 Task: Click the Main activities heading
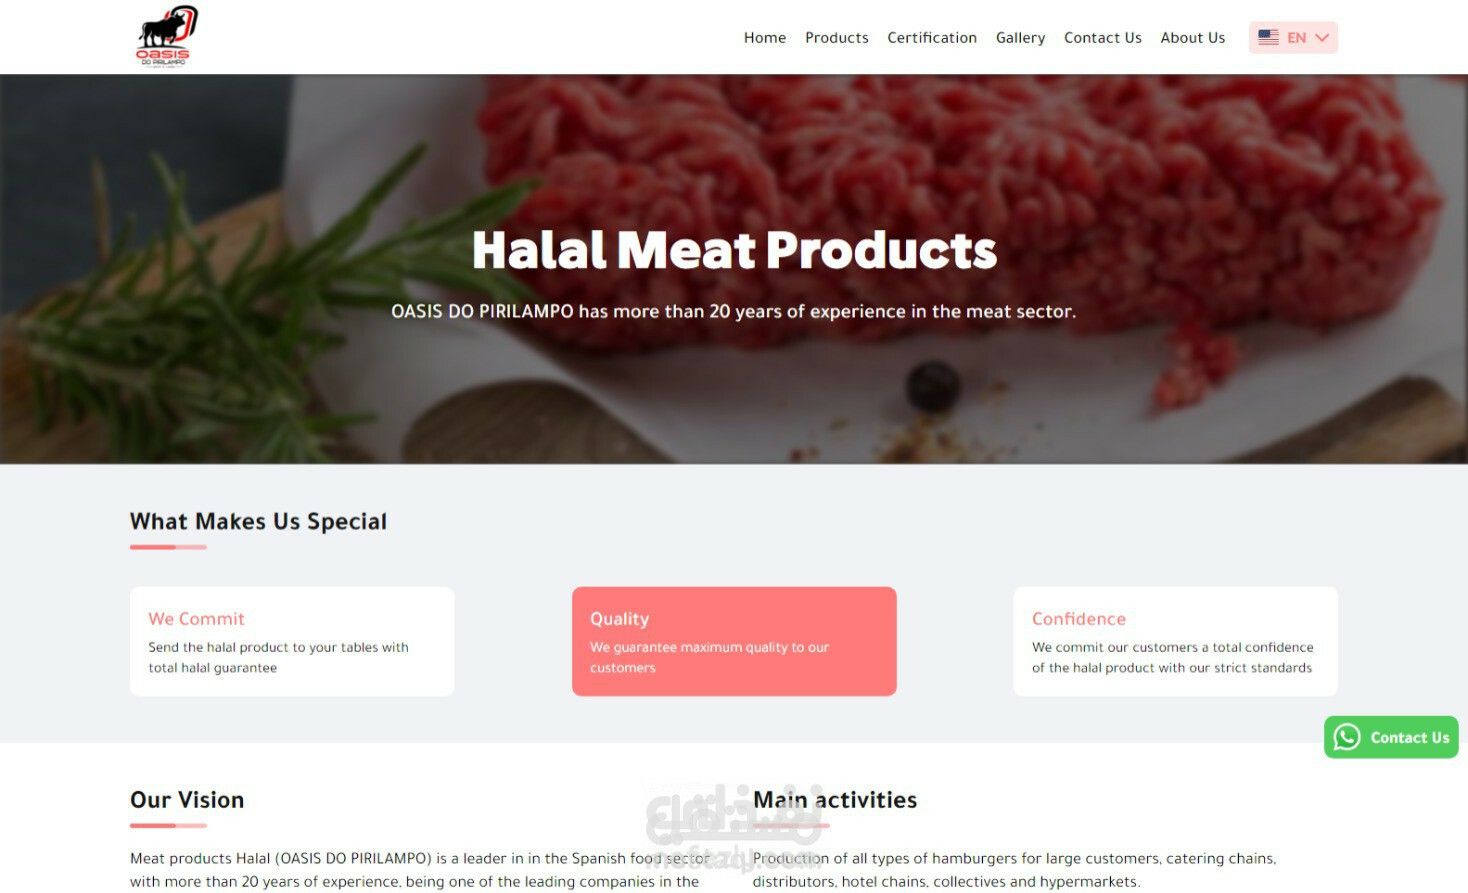(x=835, y=800)
